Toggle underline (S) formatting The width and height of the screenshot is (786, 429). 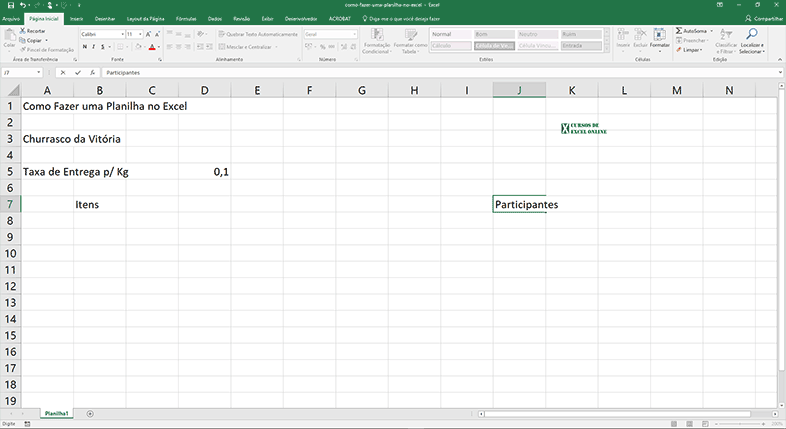point(102,47)
